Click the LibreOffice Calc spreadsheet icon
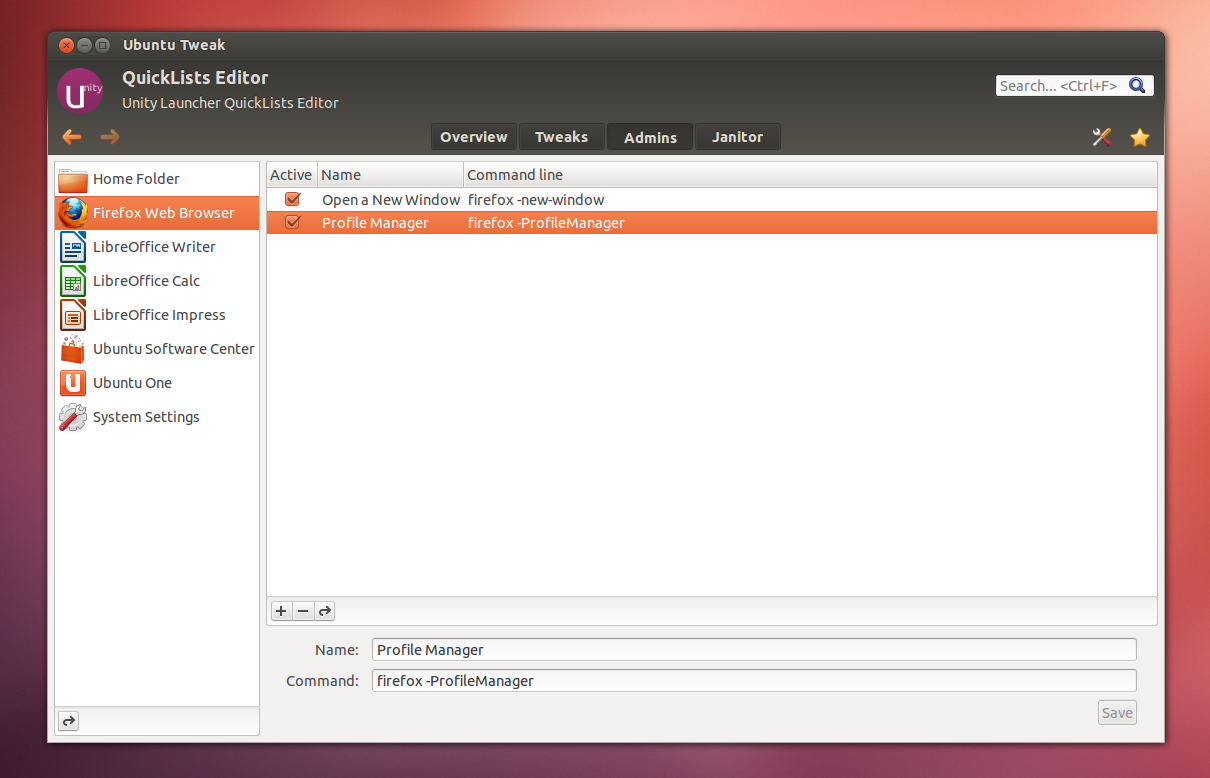Image resolution: width=1210 pixels, height=778 pixels. click(72, 281)
